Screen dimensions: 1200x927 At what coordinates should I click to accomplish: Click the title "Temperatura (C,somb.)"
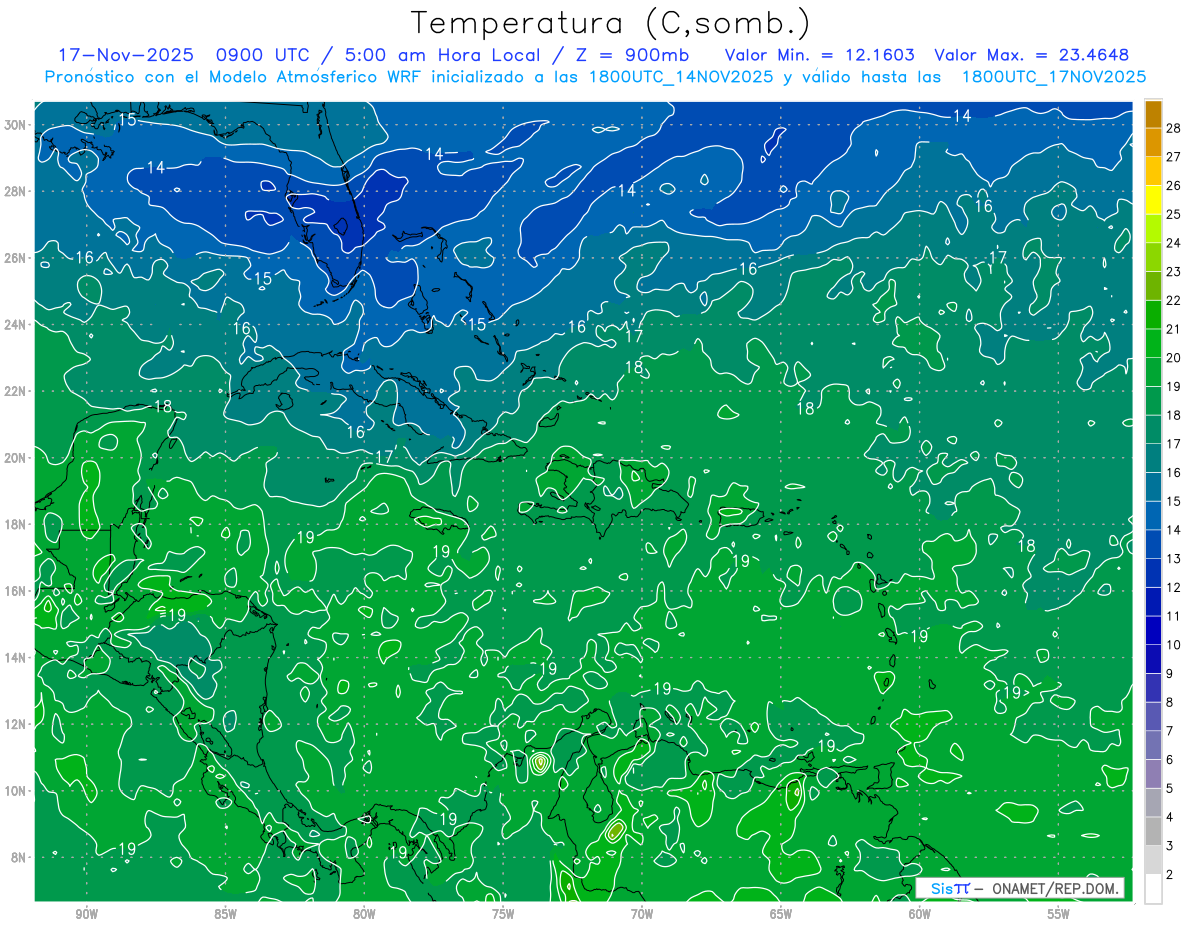[611, 23]
